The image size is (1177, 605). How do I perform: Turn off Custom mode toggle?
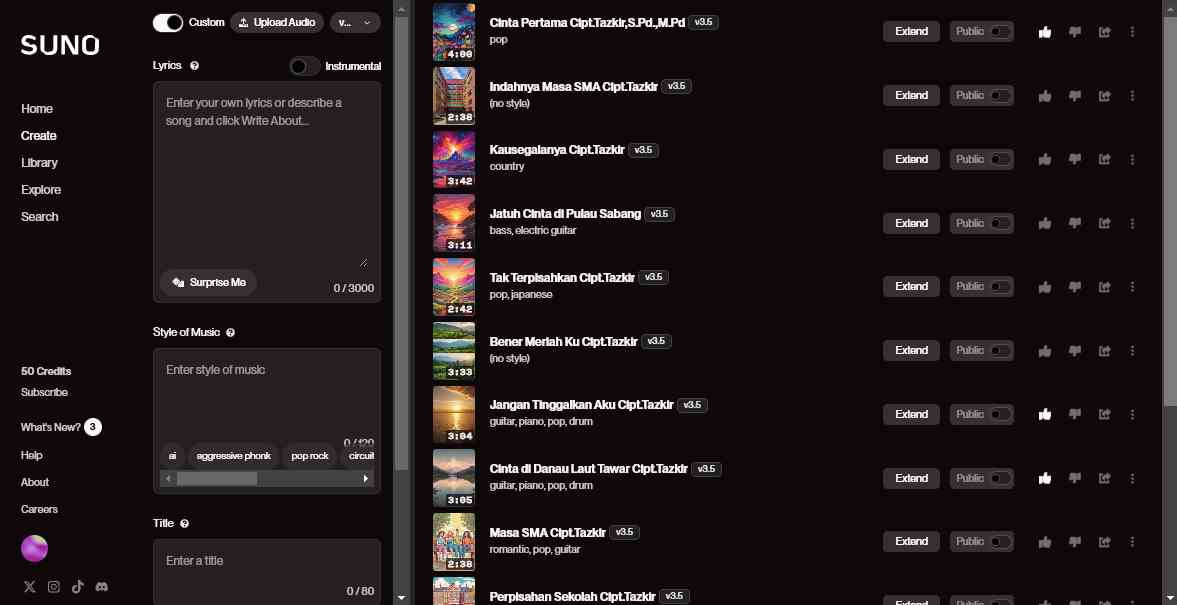coord(168,22)
